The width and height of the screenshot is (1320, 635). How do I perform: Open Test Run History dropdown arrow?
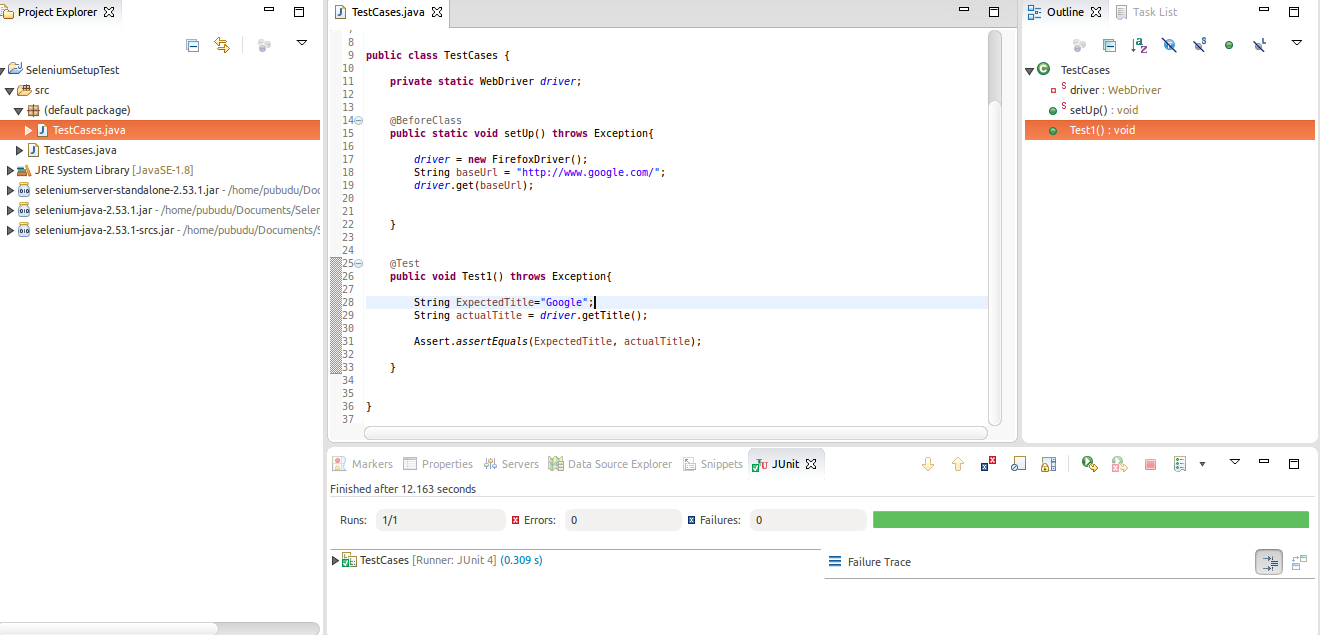tap(1202, 464)
